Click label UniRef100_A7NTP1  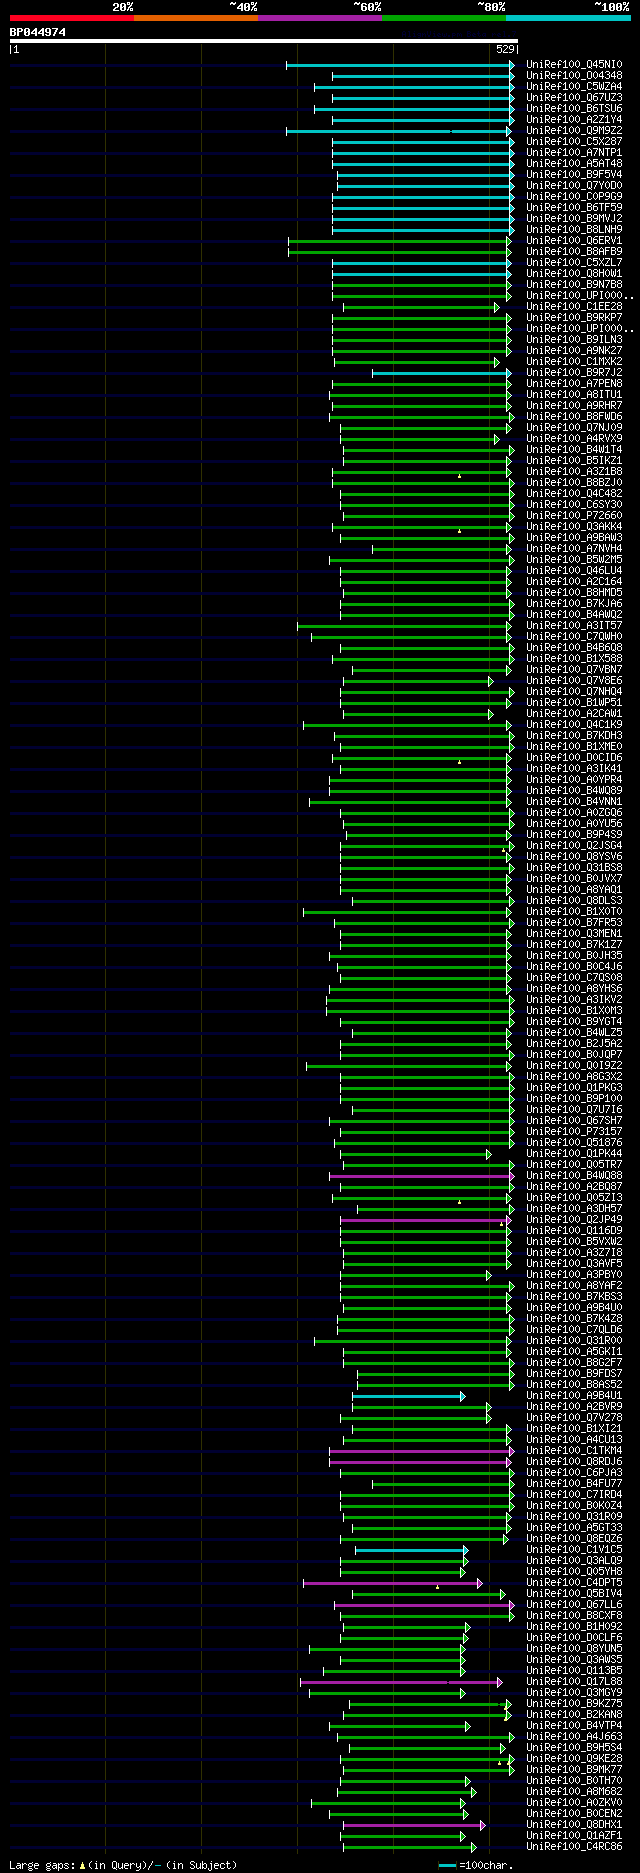click(574, 153)
